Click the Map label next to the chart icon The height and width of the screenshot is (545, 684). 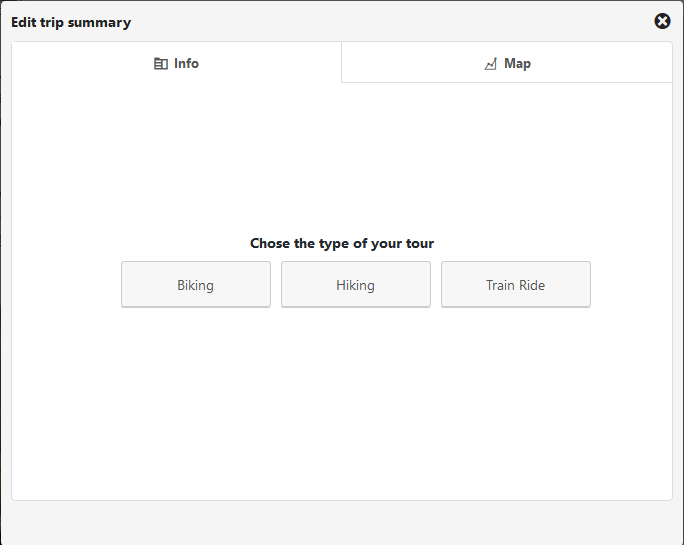(x=517, y=64)
